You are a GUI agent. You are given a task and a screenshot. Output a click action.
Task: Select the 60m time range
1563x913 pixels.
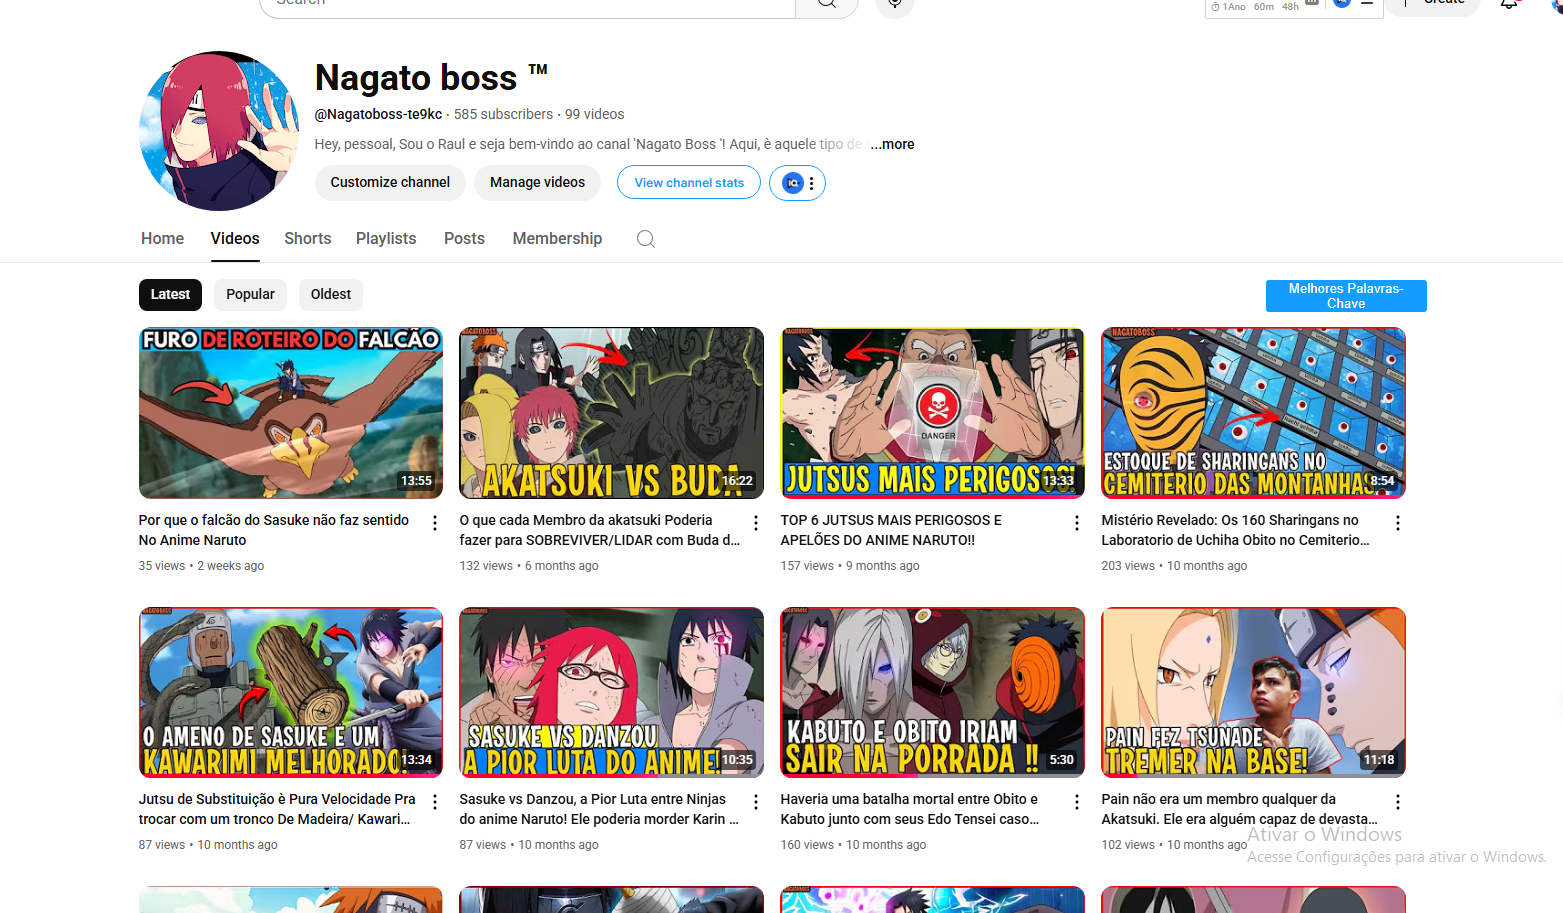(x=1264, y=7)
